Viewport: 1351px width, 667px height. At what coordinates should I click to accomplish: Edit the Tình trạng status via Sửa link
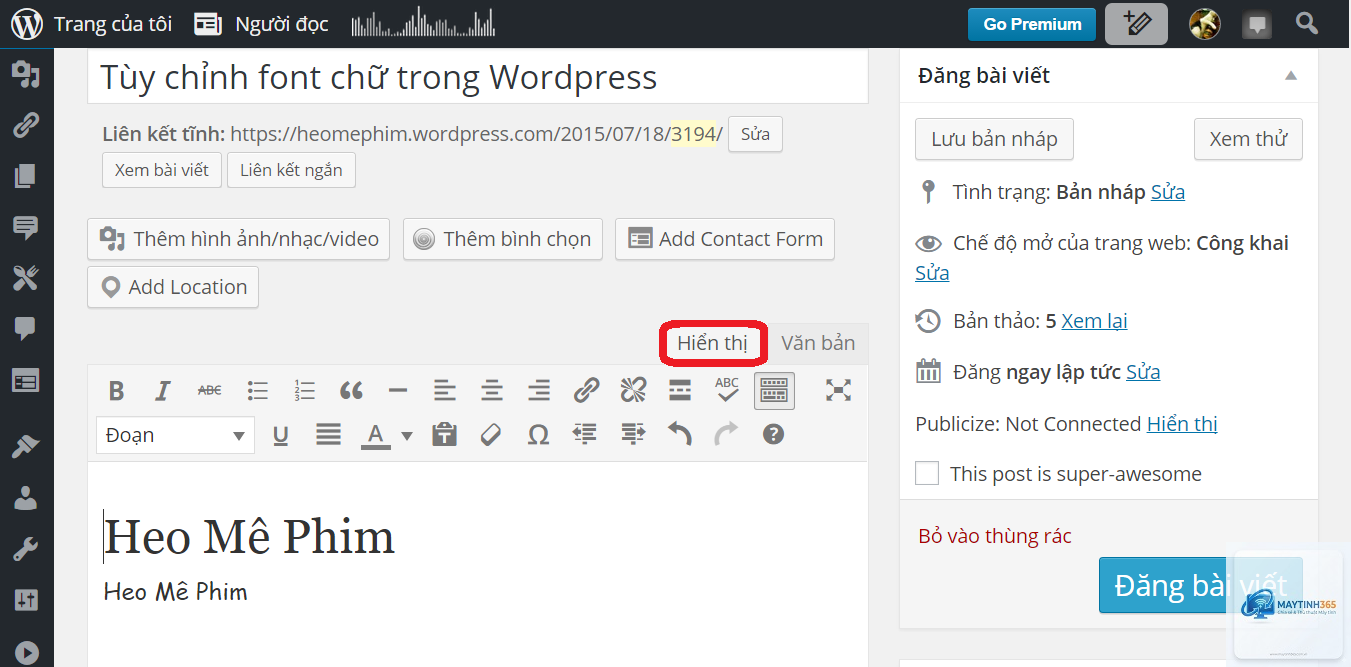point(1168,192)
